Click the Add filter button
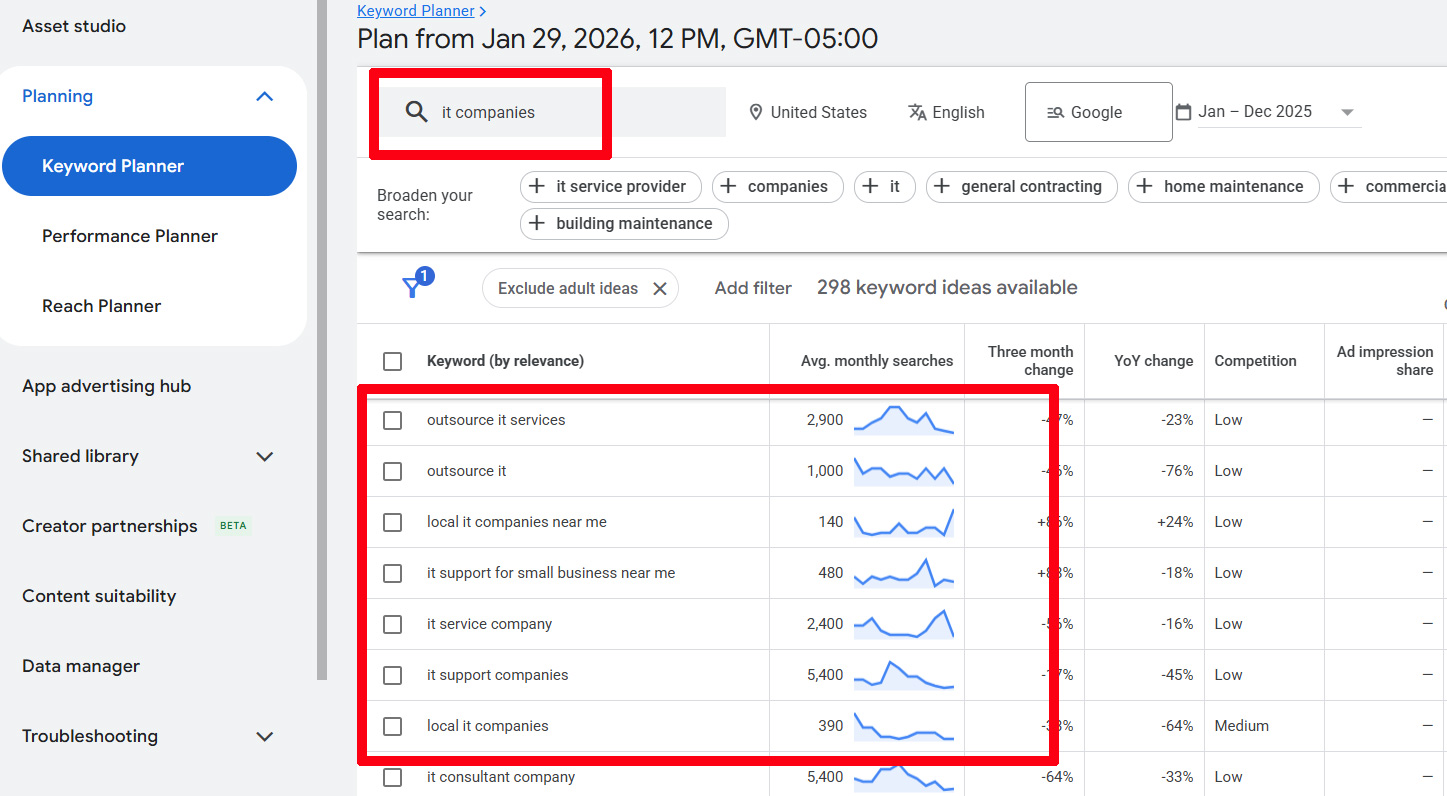1447x796 pixels. tap(752, 288)
